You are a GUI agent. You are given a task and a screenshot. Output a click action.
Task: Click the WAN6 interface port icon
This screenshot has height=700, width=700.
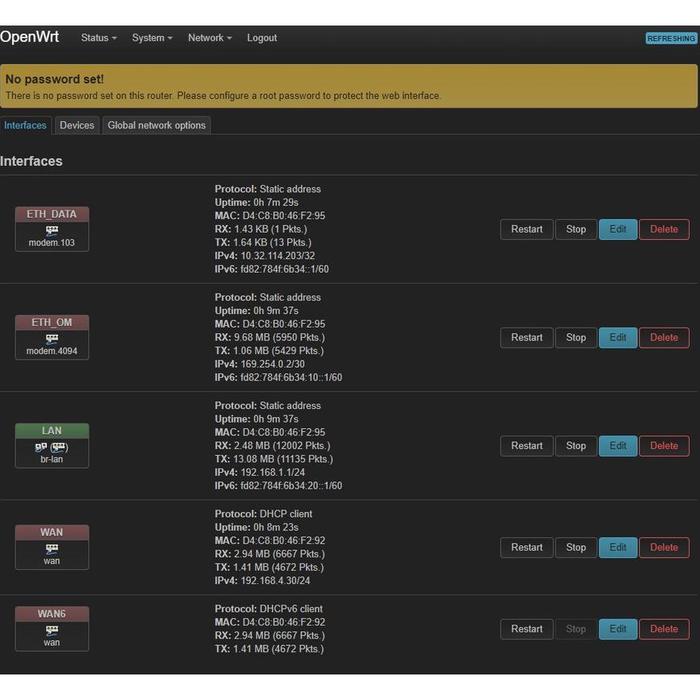click(x=52, y=630)
